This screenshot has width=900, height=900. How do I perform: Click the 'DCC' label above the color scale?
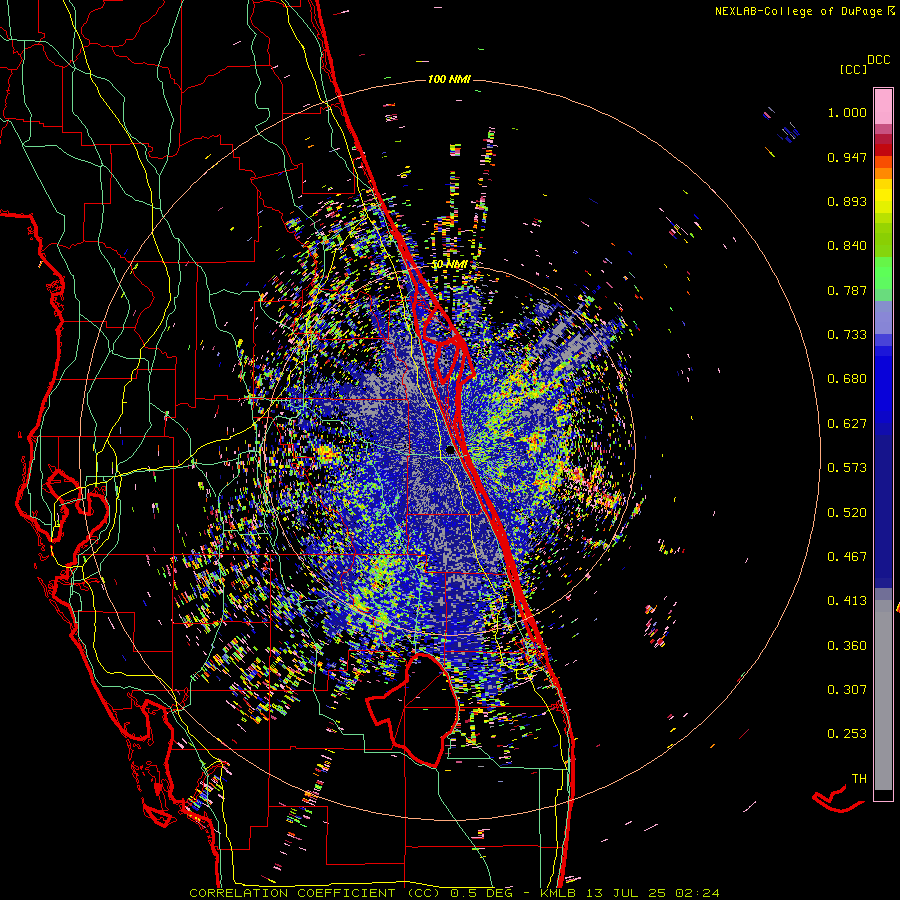[x=879, y=60]
